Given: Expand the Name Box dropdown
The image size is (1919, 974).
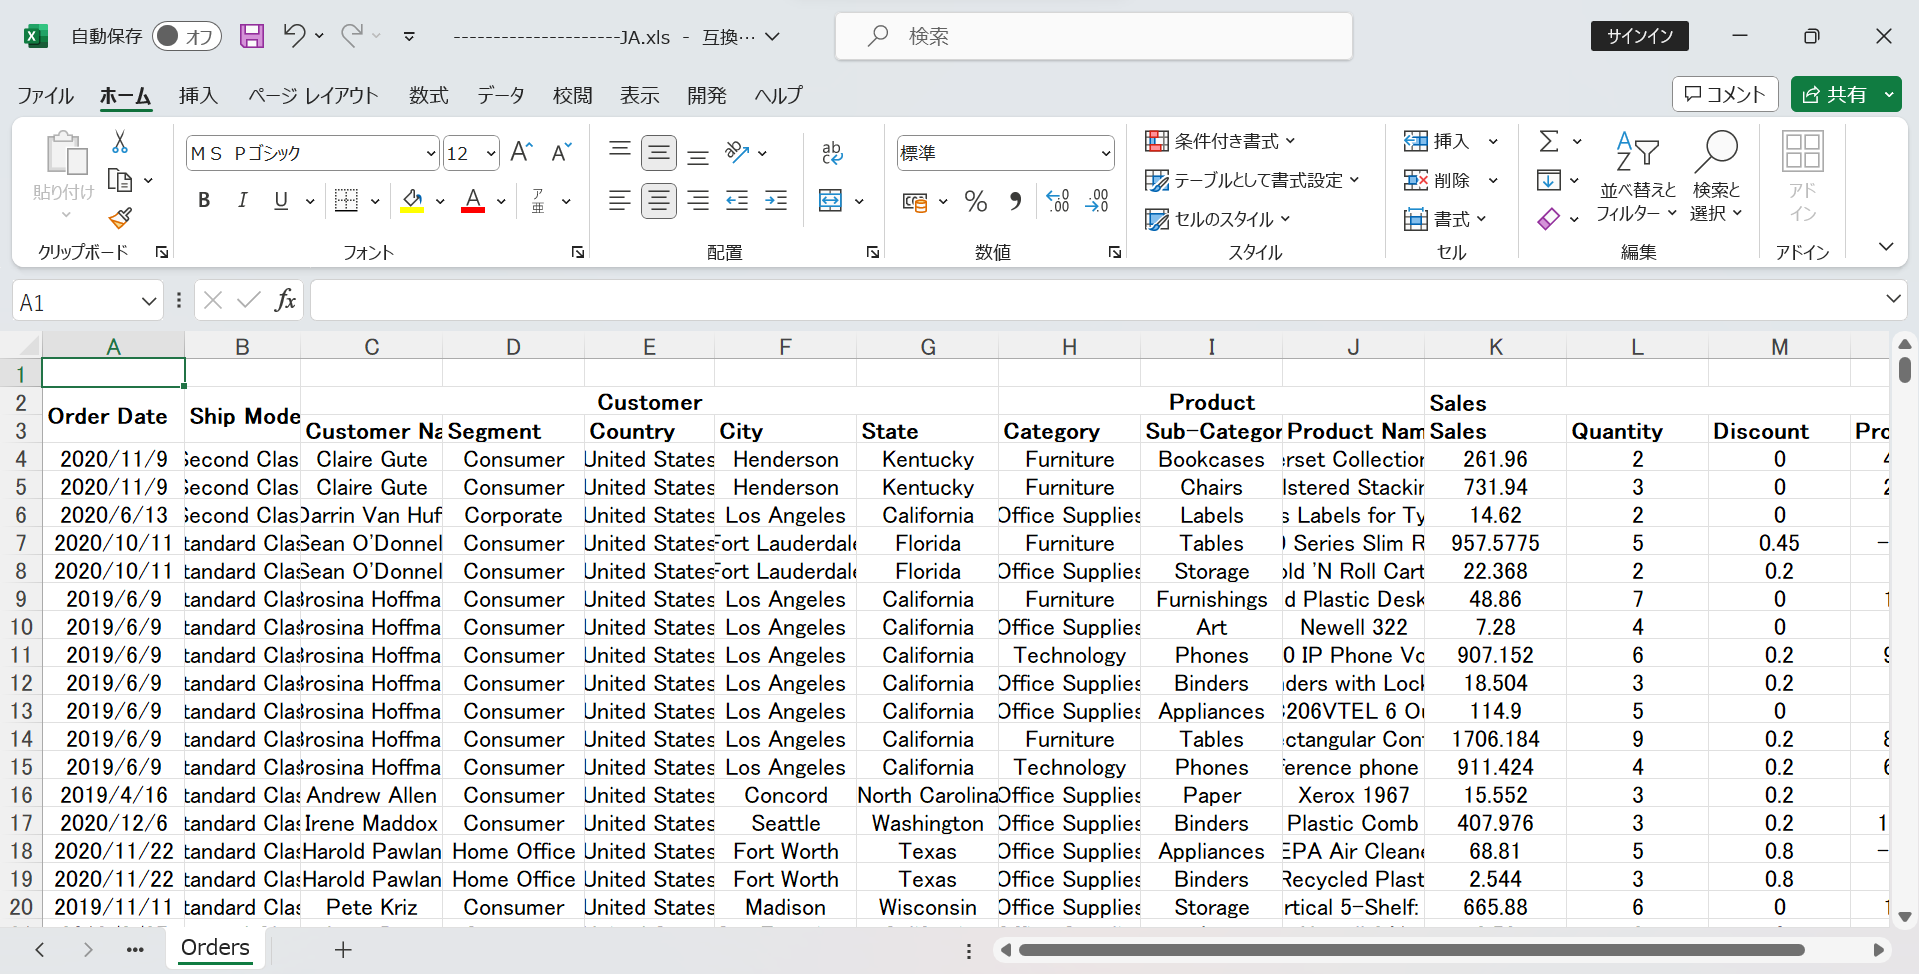Looking at the screenshot, I should tap(148, 301).
